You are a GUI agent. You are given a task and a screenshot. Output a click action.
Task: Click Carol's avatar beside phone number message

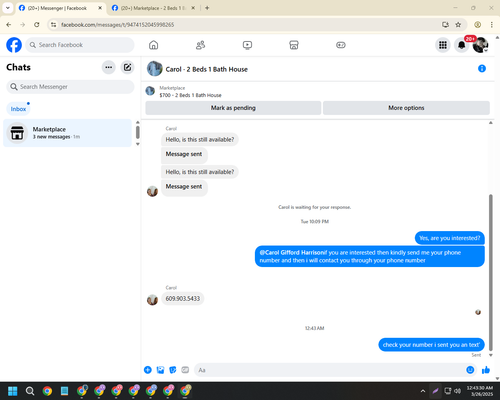[x=152, y=300]
